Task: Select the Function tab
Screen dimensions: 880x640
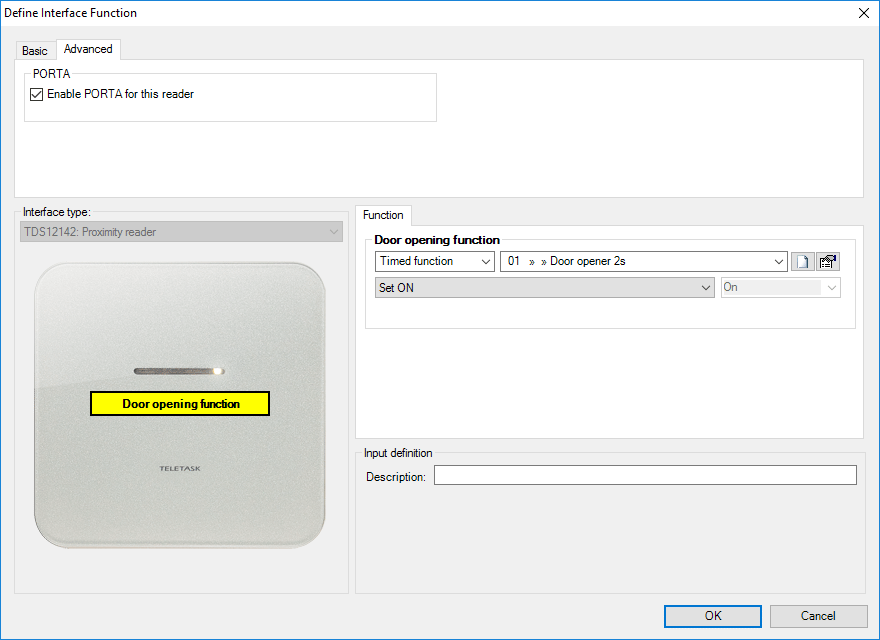Action: coord(383,215)
